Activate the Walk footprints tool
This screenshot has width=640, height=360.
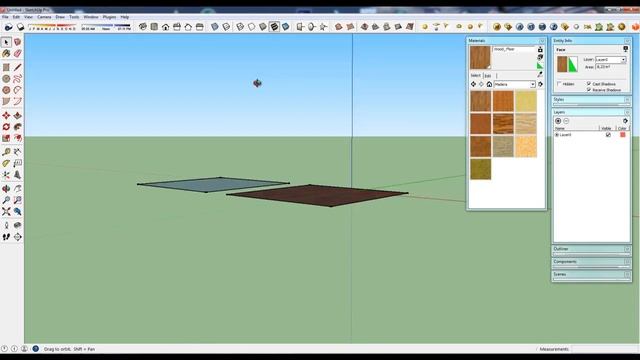pos(6,237)
